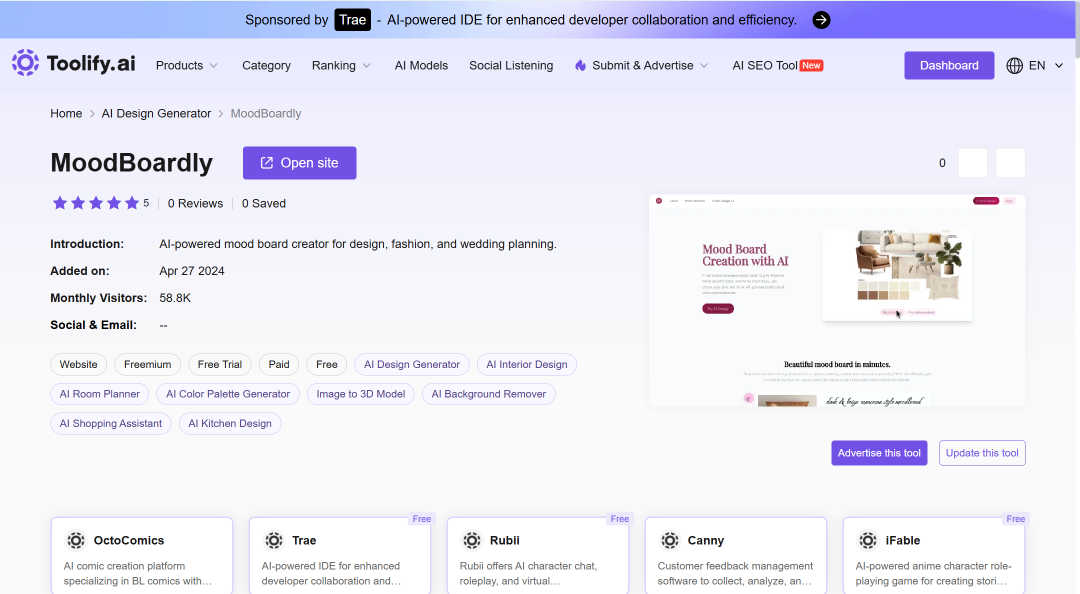Click the 0 Reviews link
Viewport: 1080px width, 594px height.
(x=196, y=203)
